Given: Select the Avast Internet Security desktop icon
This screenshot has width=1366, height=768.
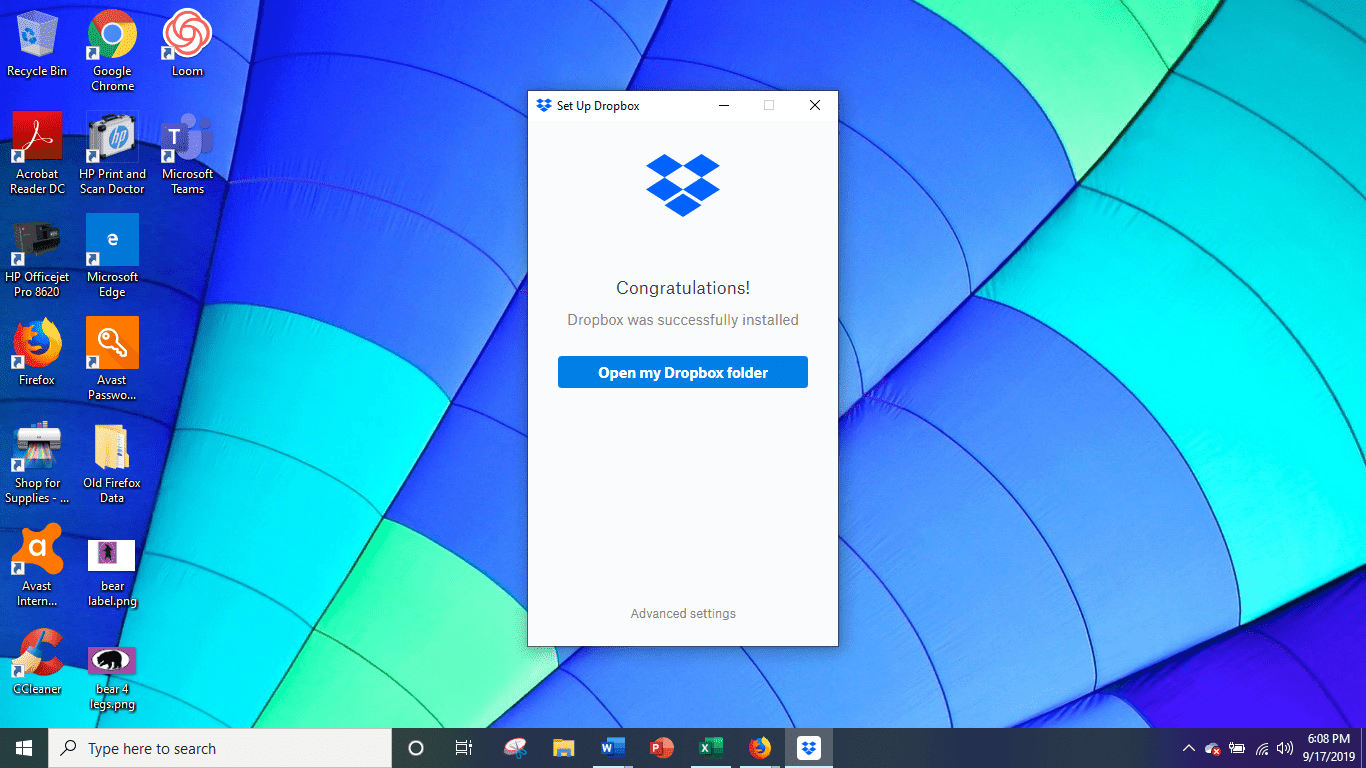Looking at the screenshot, I should point(37,566).
